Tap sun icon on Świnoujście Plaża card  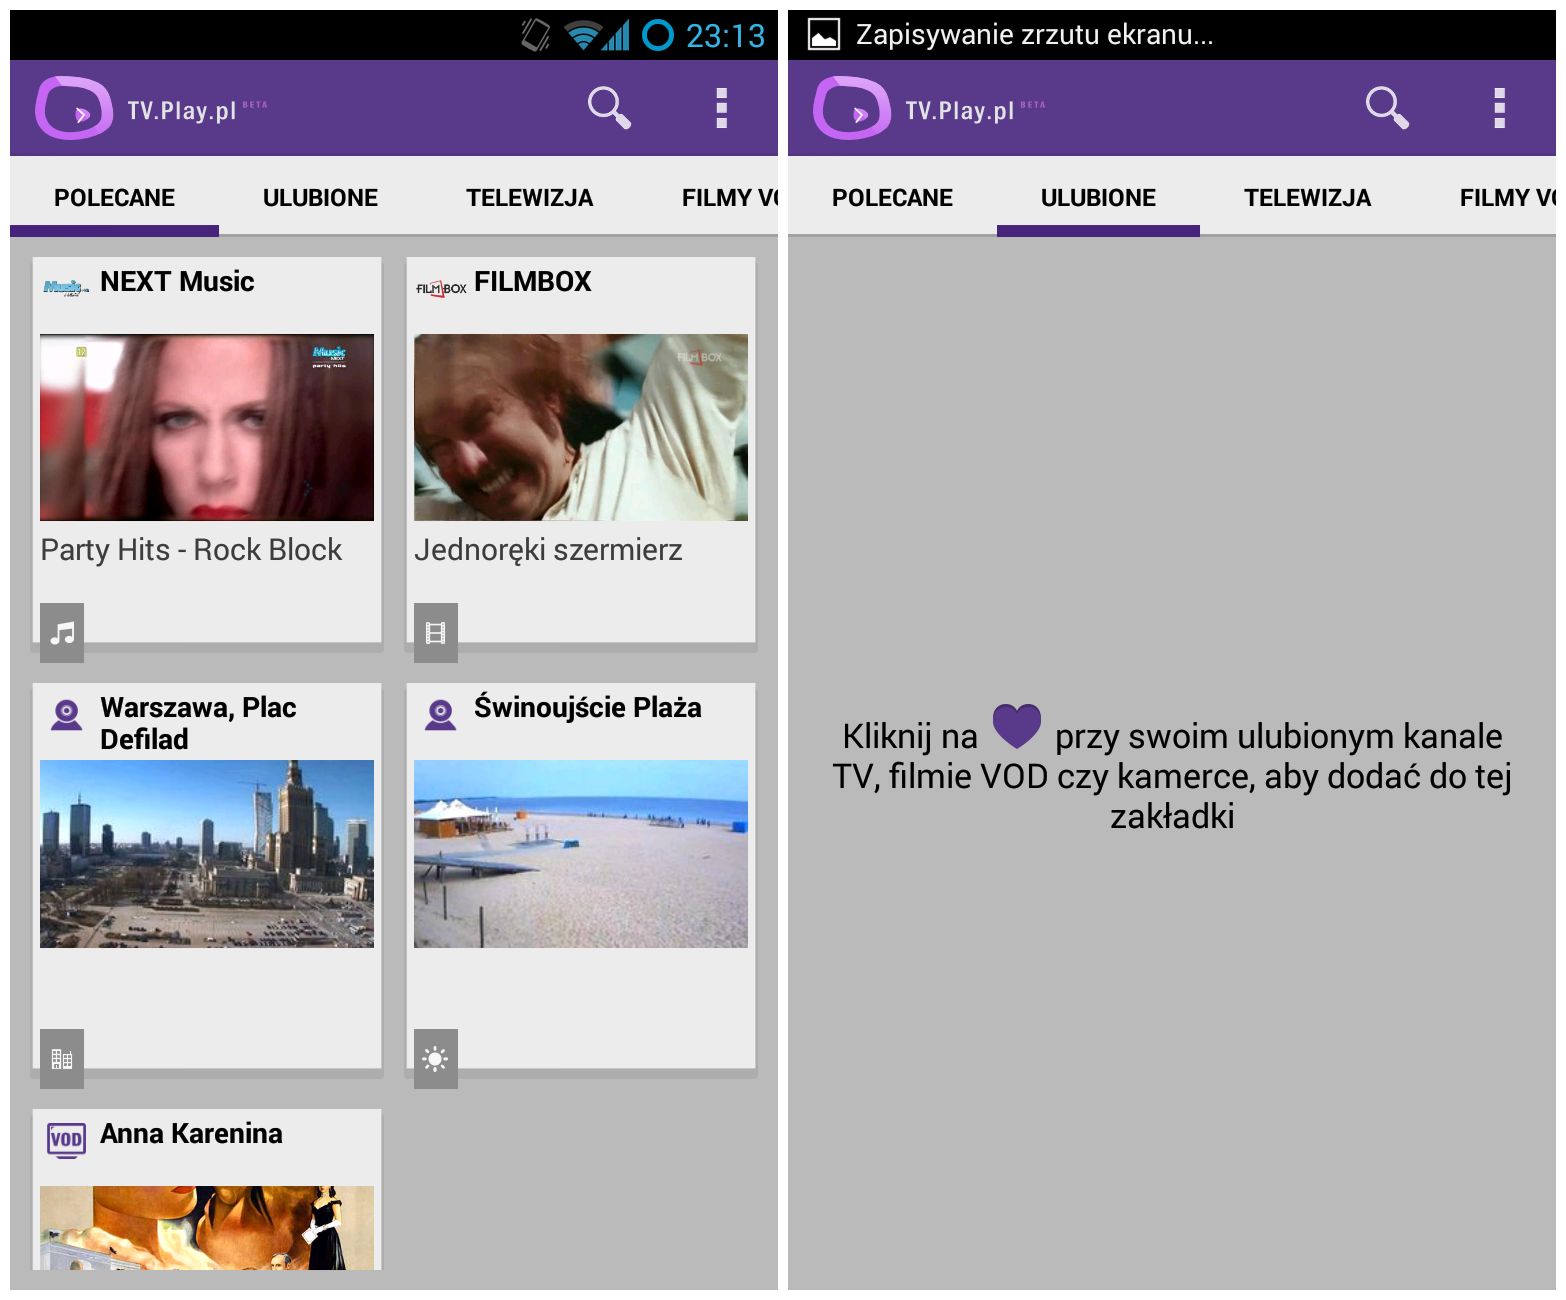(436, 1059)
